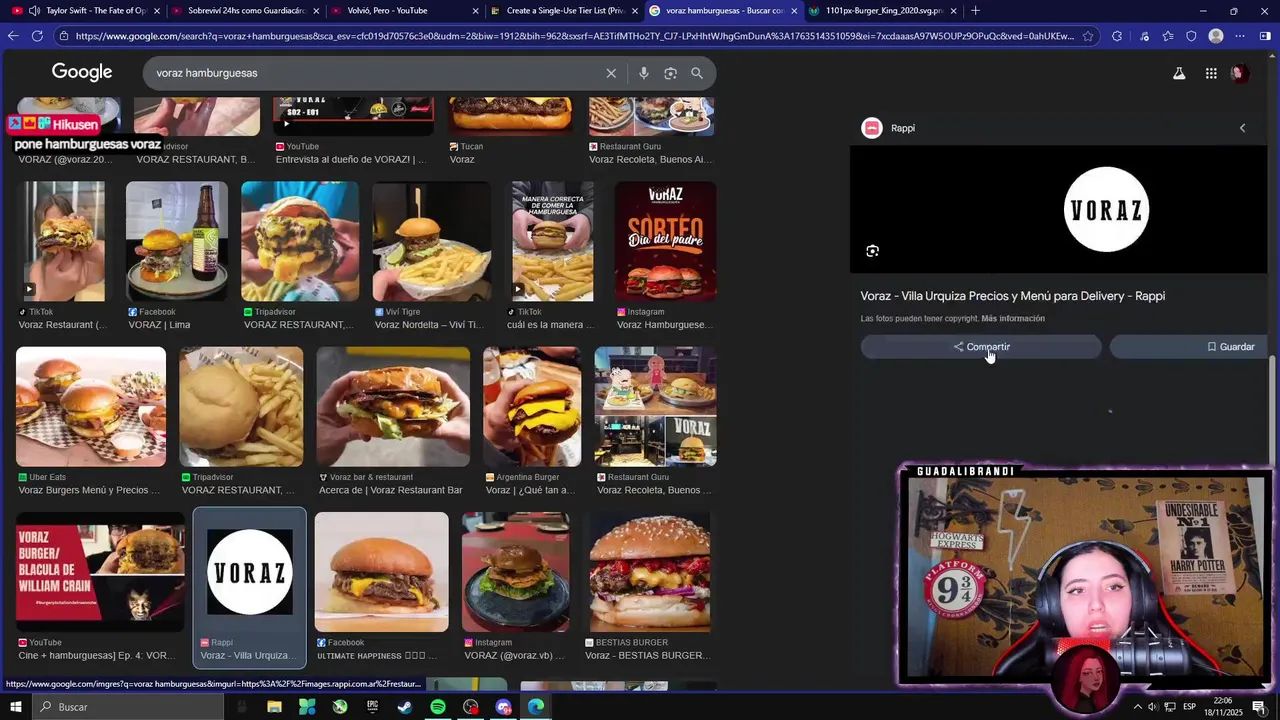Open the Google account avatar
Image resolution: width=1280 pixels, height=720 pixels.
[1239, 73]
